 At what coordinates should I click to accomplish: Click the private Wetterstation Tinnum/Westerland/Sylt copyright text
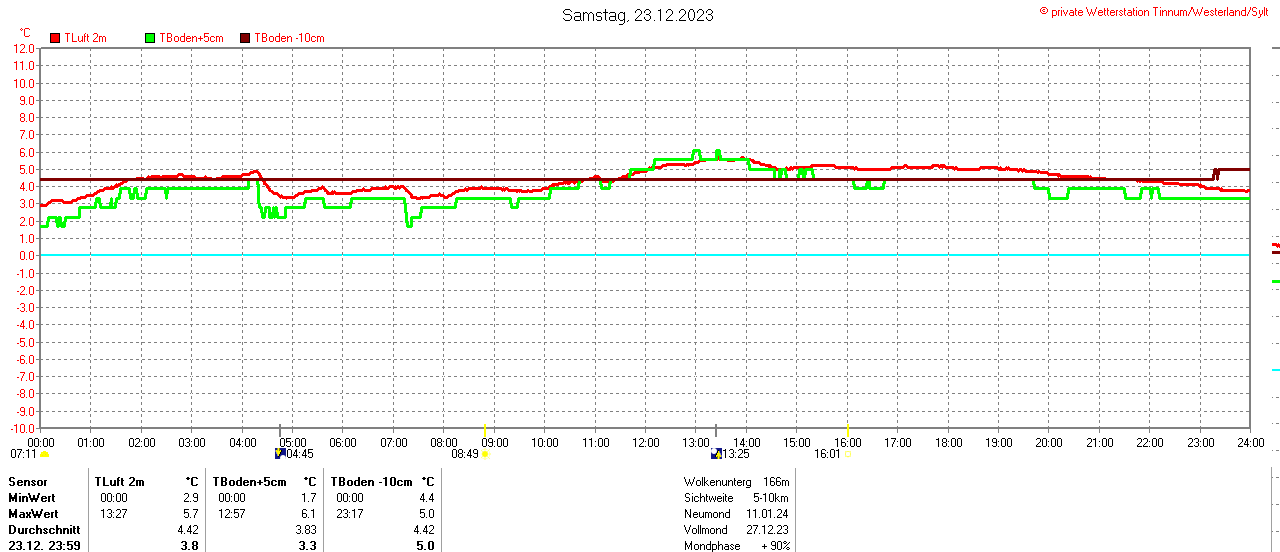point(1158,11)
